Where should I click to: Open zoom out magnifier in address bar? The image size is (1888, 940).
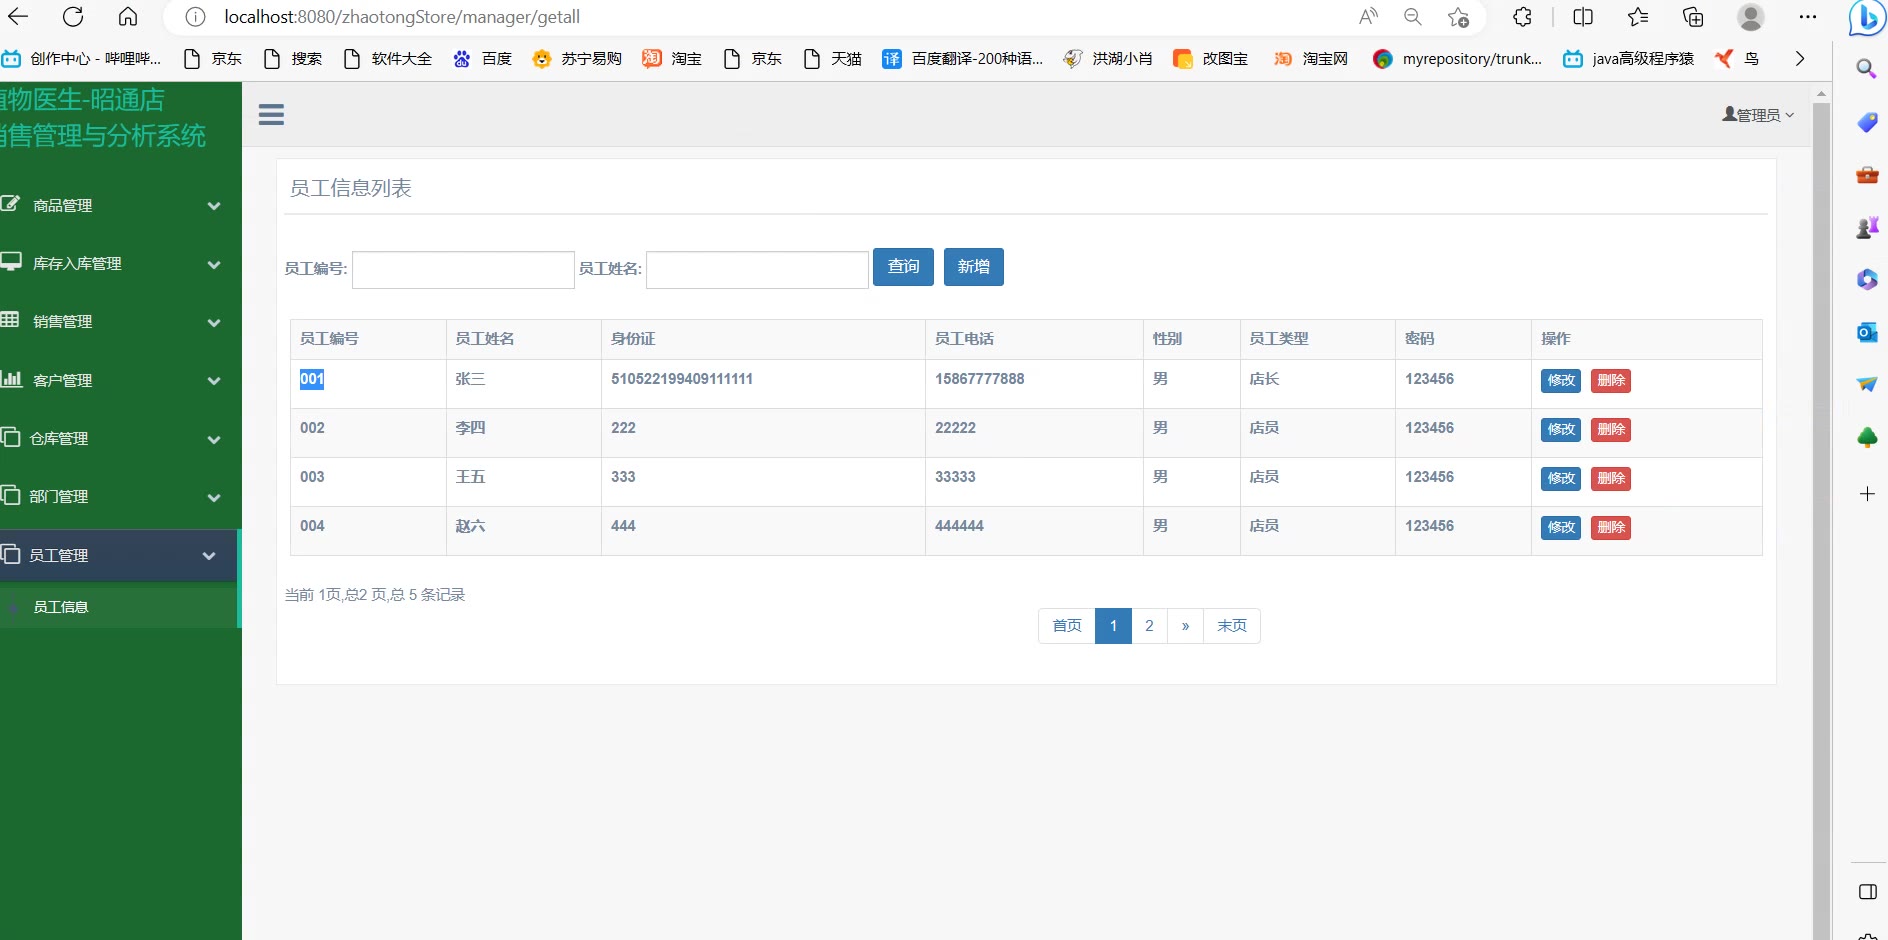(x=1413, y=17)
